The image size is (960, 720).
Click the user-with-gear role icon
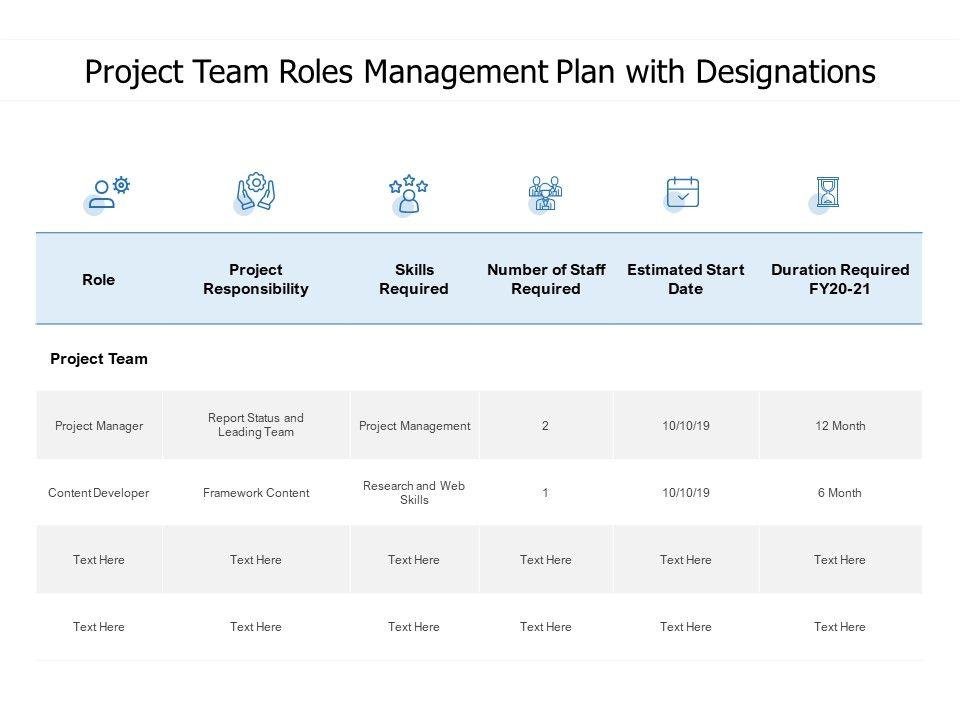pyautogui.click(x=108, y=192)
